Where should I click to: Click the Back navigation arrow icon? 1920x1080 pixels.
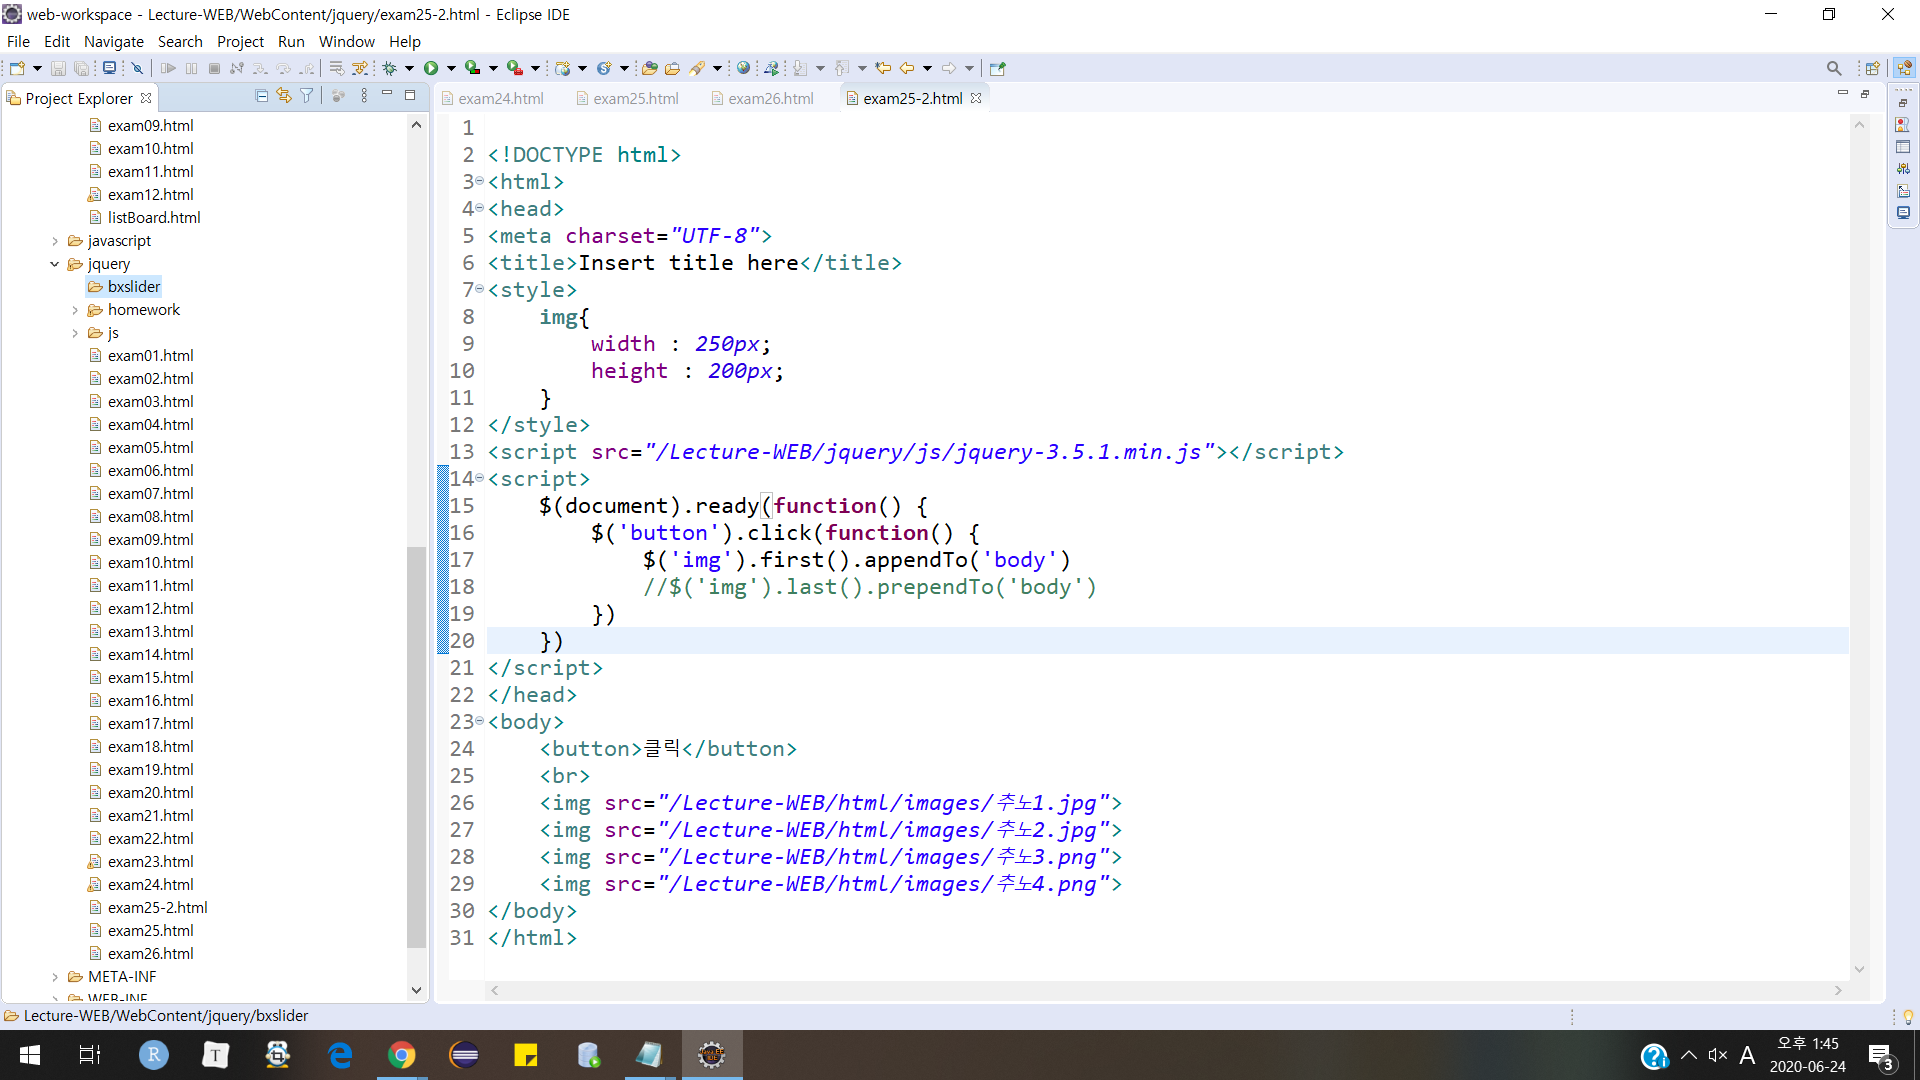click(907, 68)
